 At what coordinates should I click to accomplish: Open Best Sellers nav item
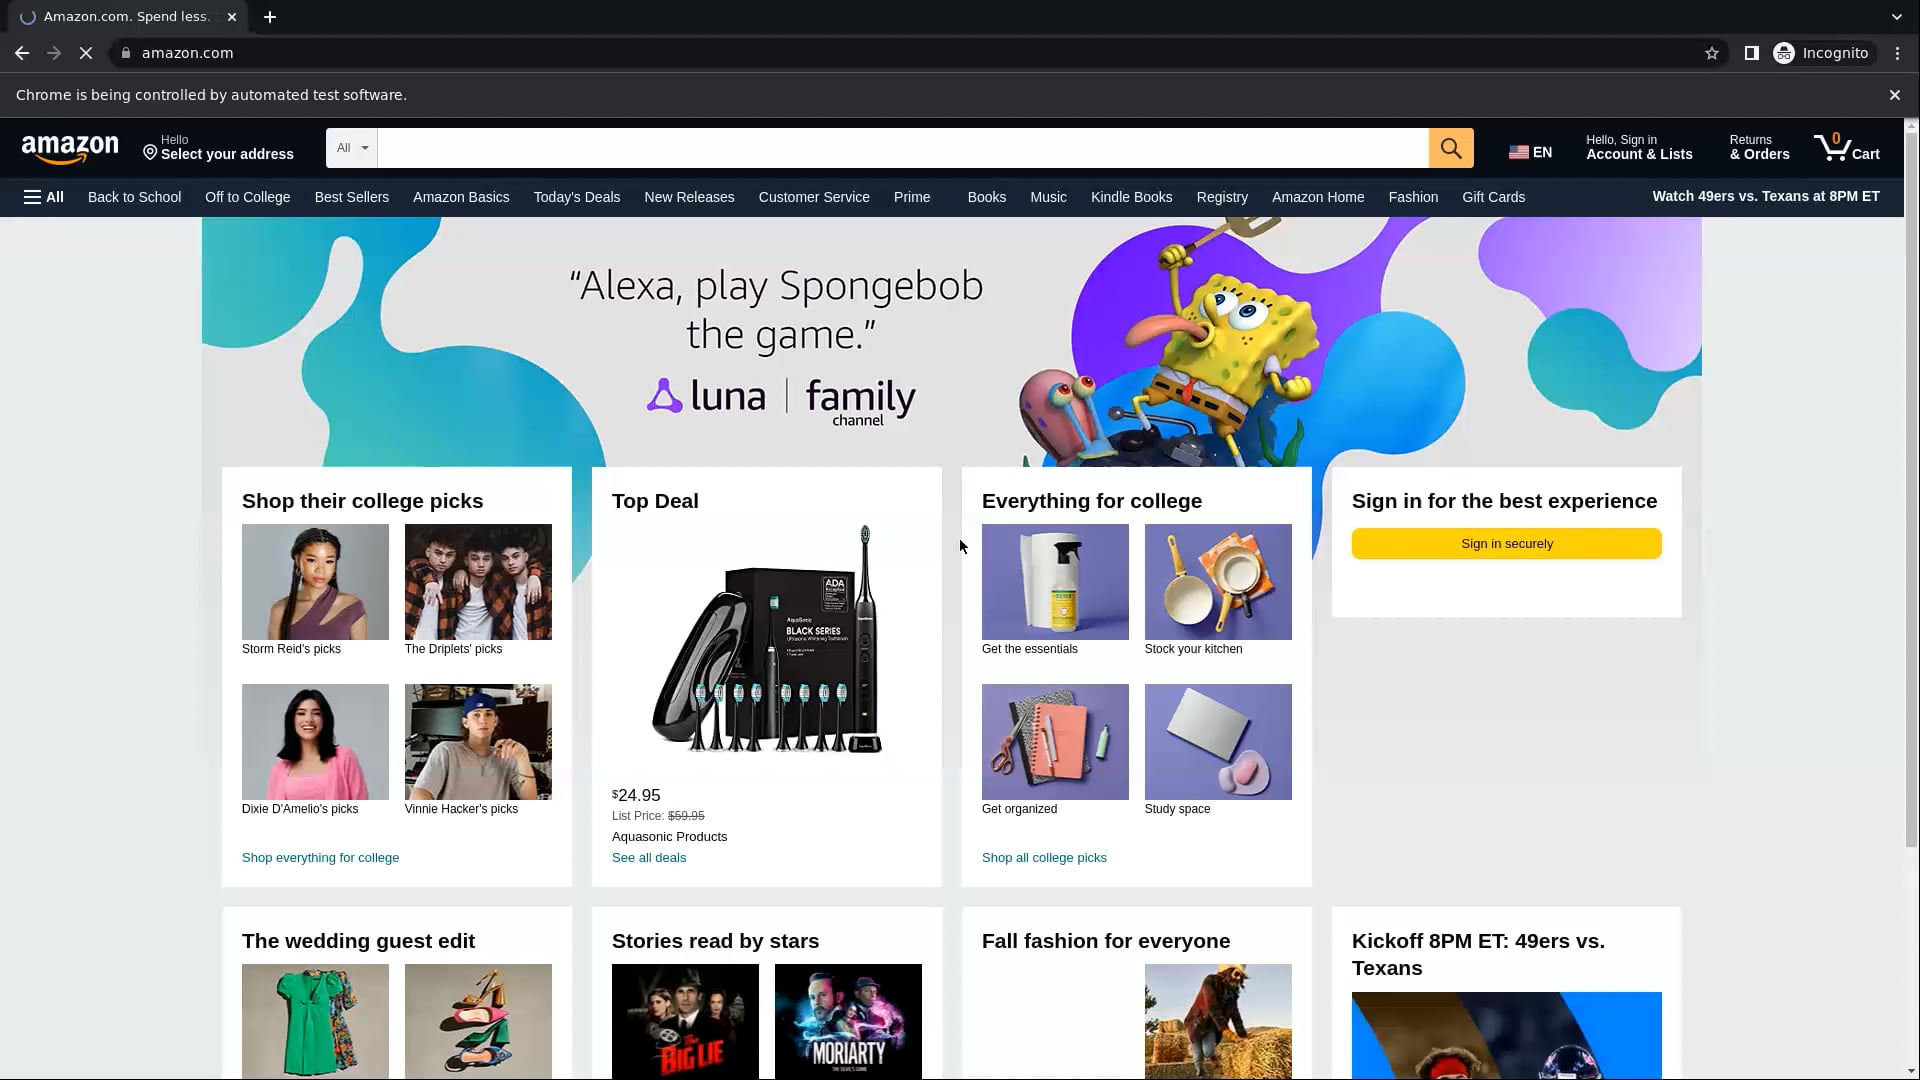(x=352, y=197)
